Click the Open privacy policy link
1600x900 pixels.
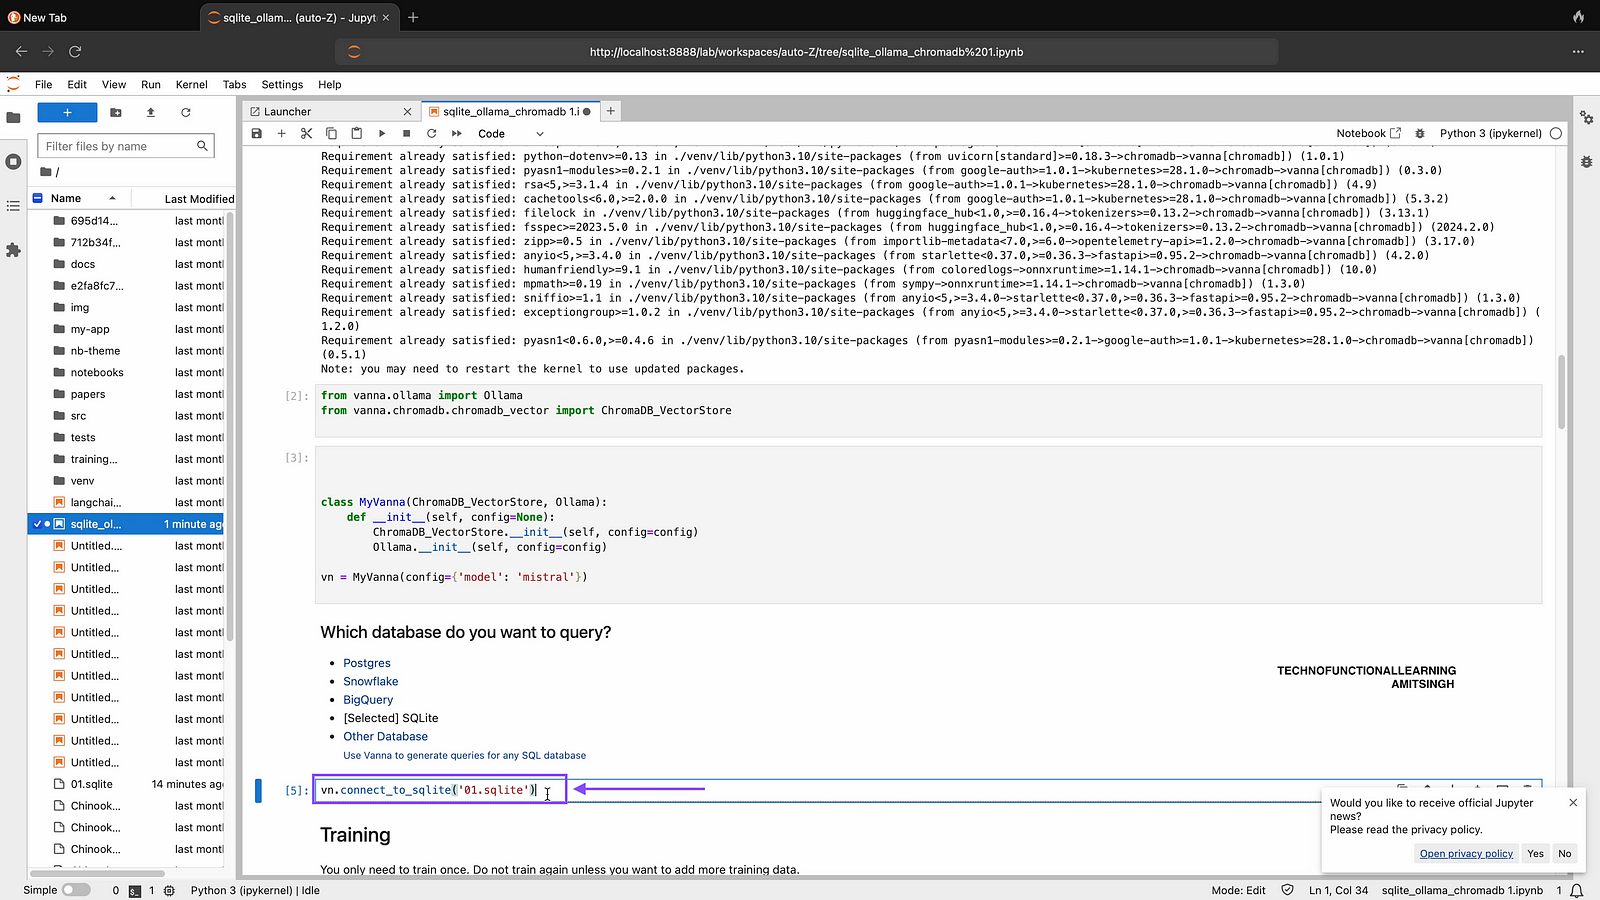tap(1466, 853)
